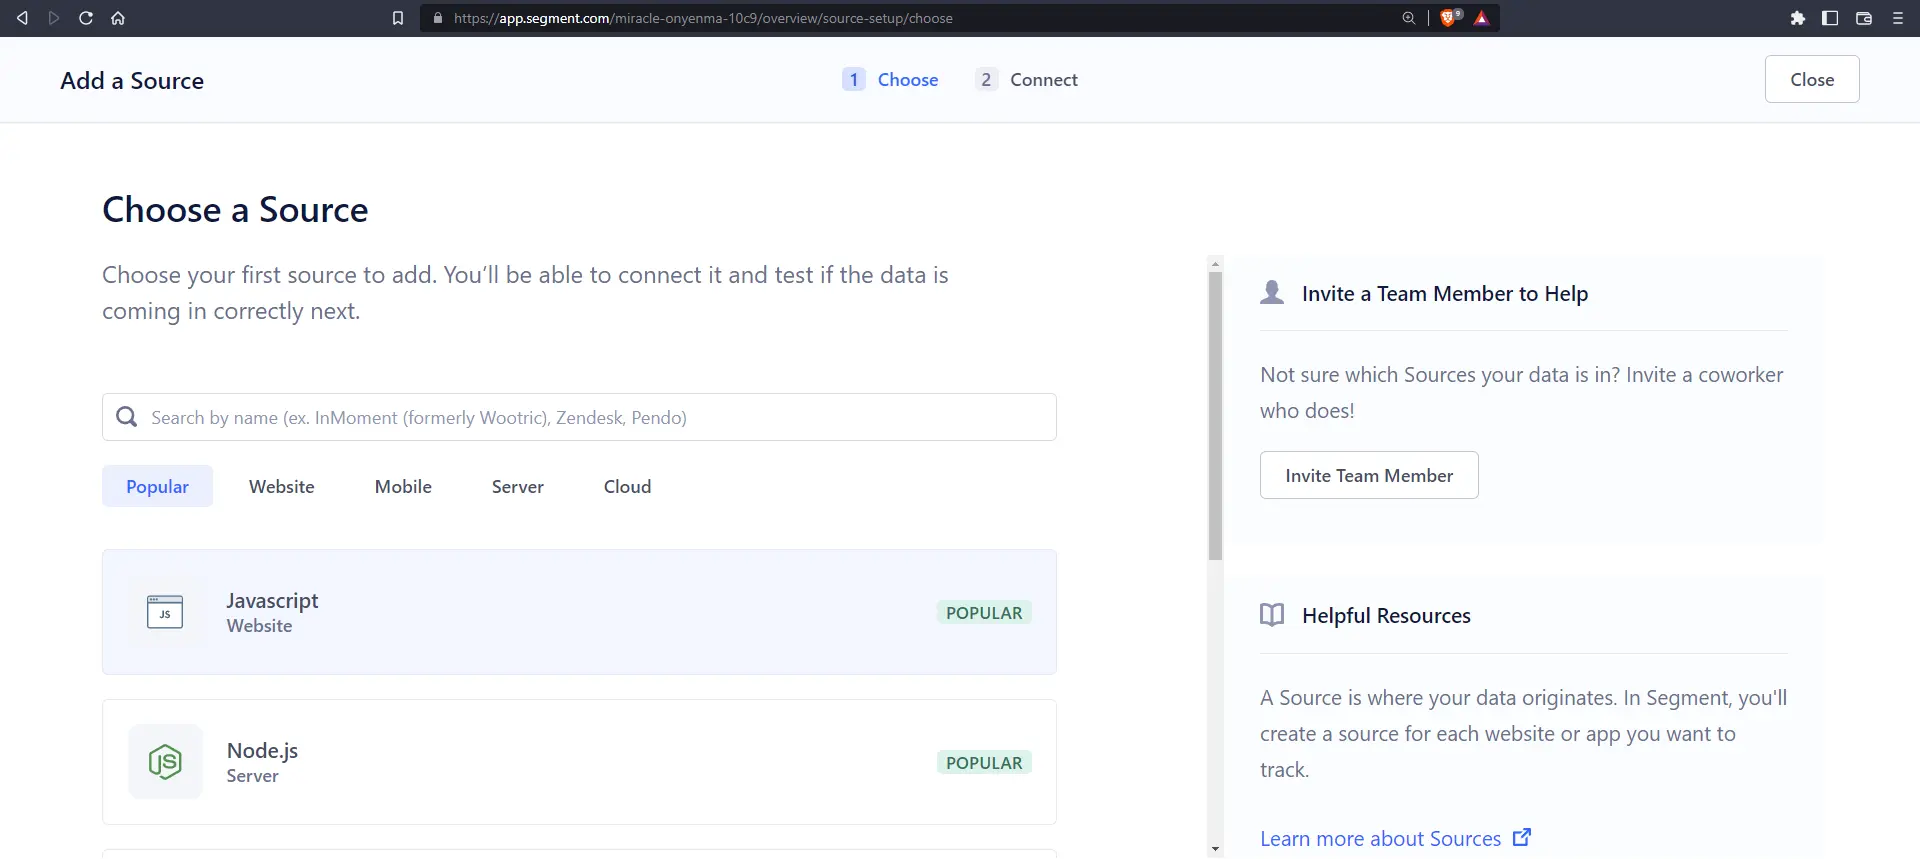Image resolution: width=1920 pixels, height=859 pixels.
Task: Click the POPULAR badge on Javascript
Action: coord(984,612)
